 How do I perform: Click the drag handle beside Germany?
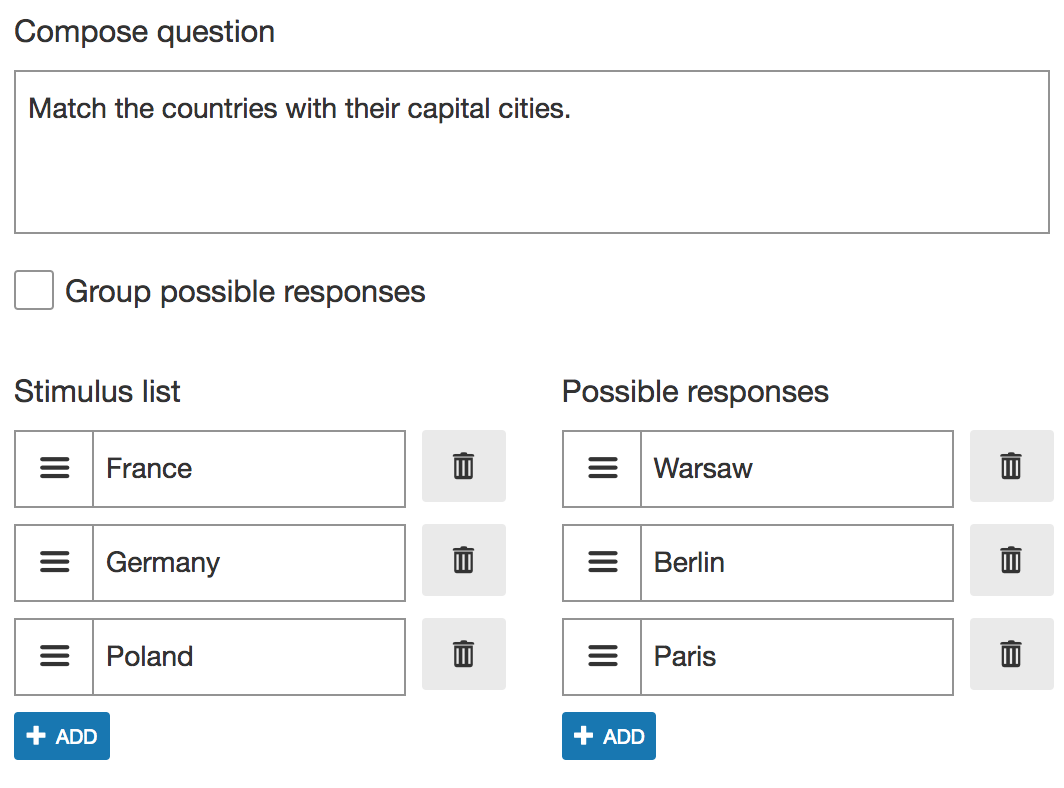54,562
